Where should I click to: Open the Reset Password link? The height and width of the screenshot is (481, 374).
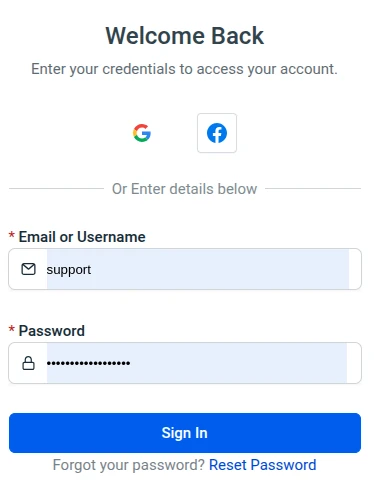tap(263, 465)
